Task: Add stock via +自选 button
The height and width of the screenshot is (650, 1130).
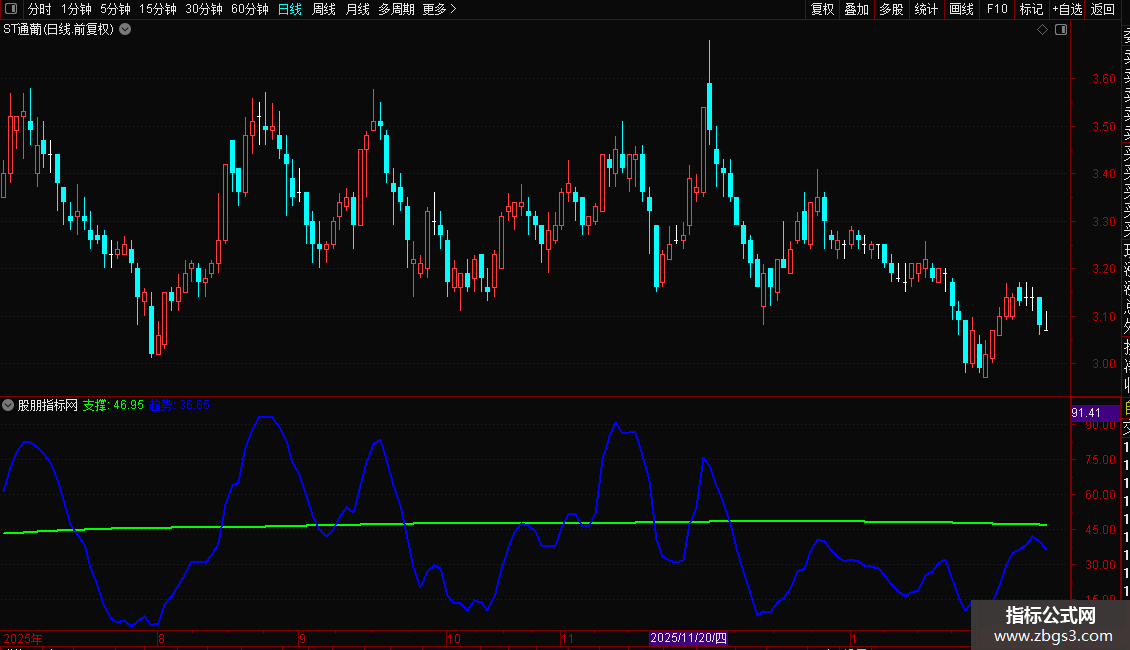Action: [x=1067, y=9]
